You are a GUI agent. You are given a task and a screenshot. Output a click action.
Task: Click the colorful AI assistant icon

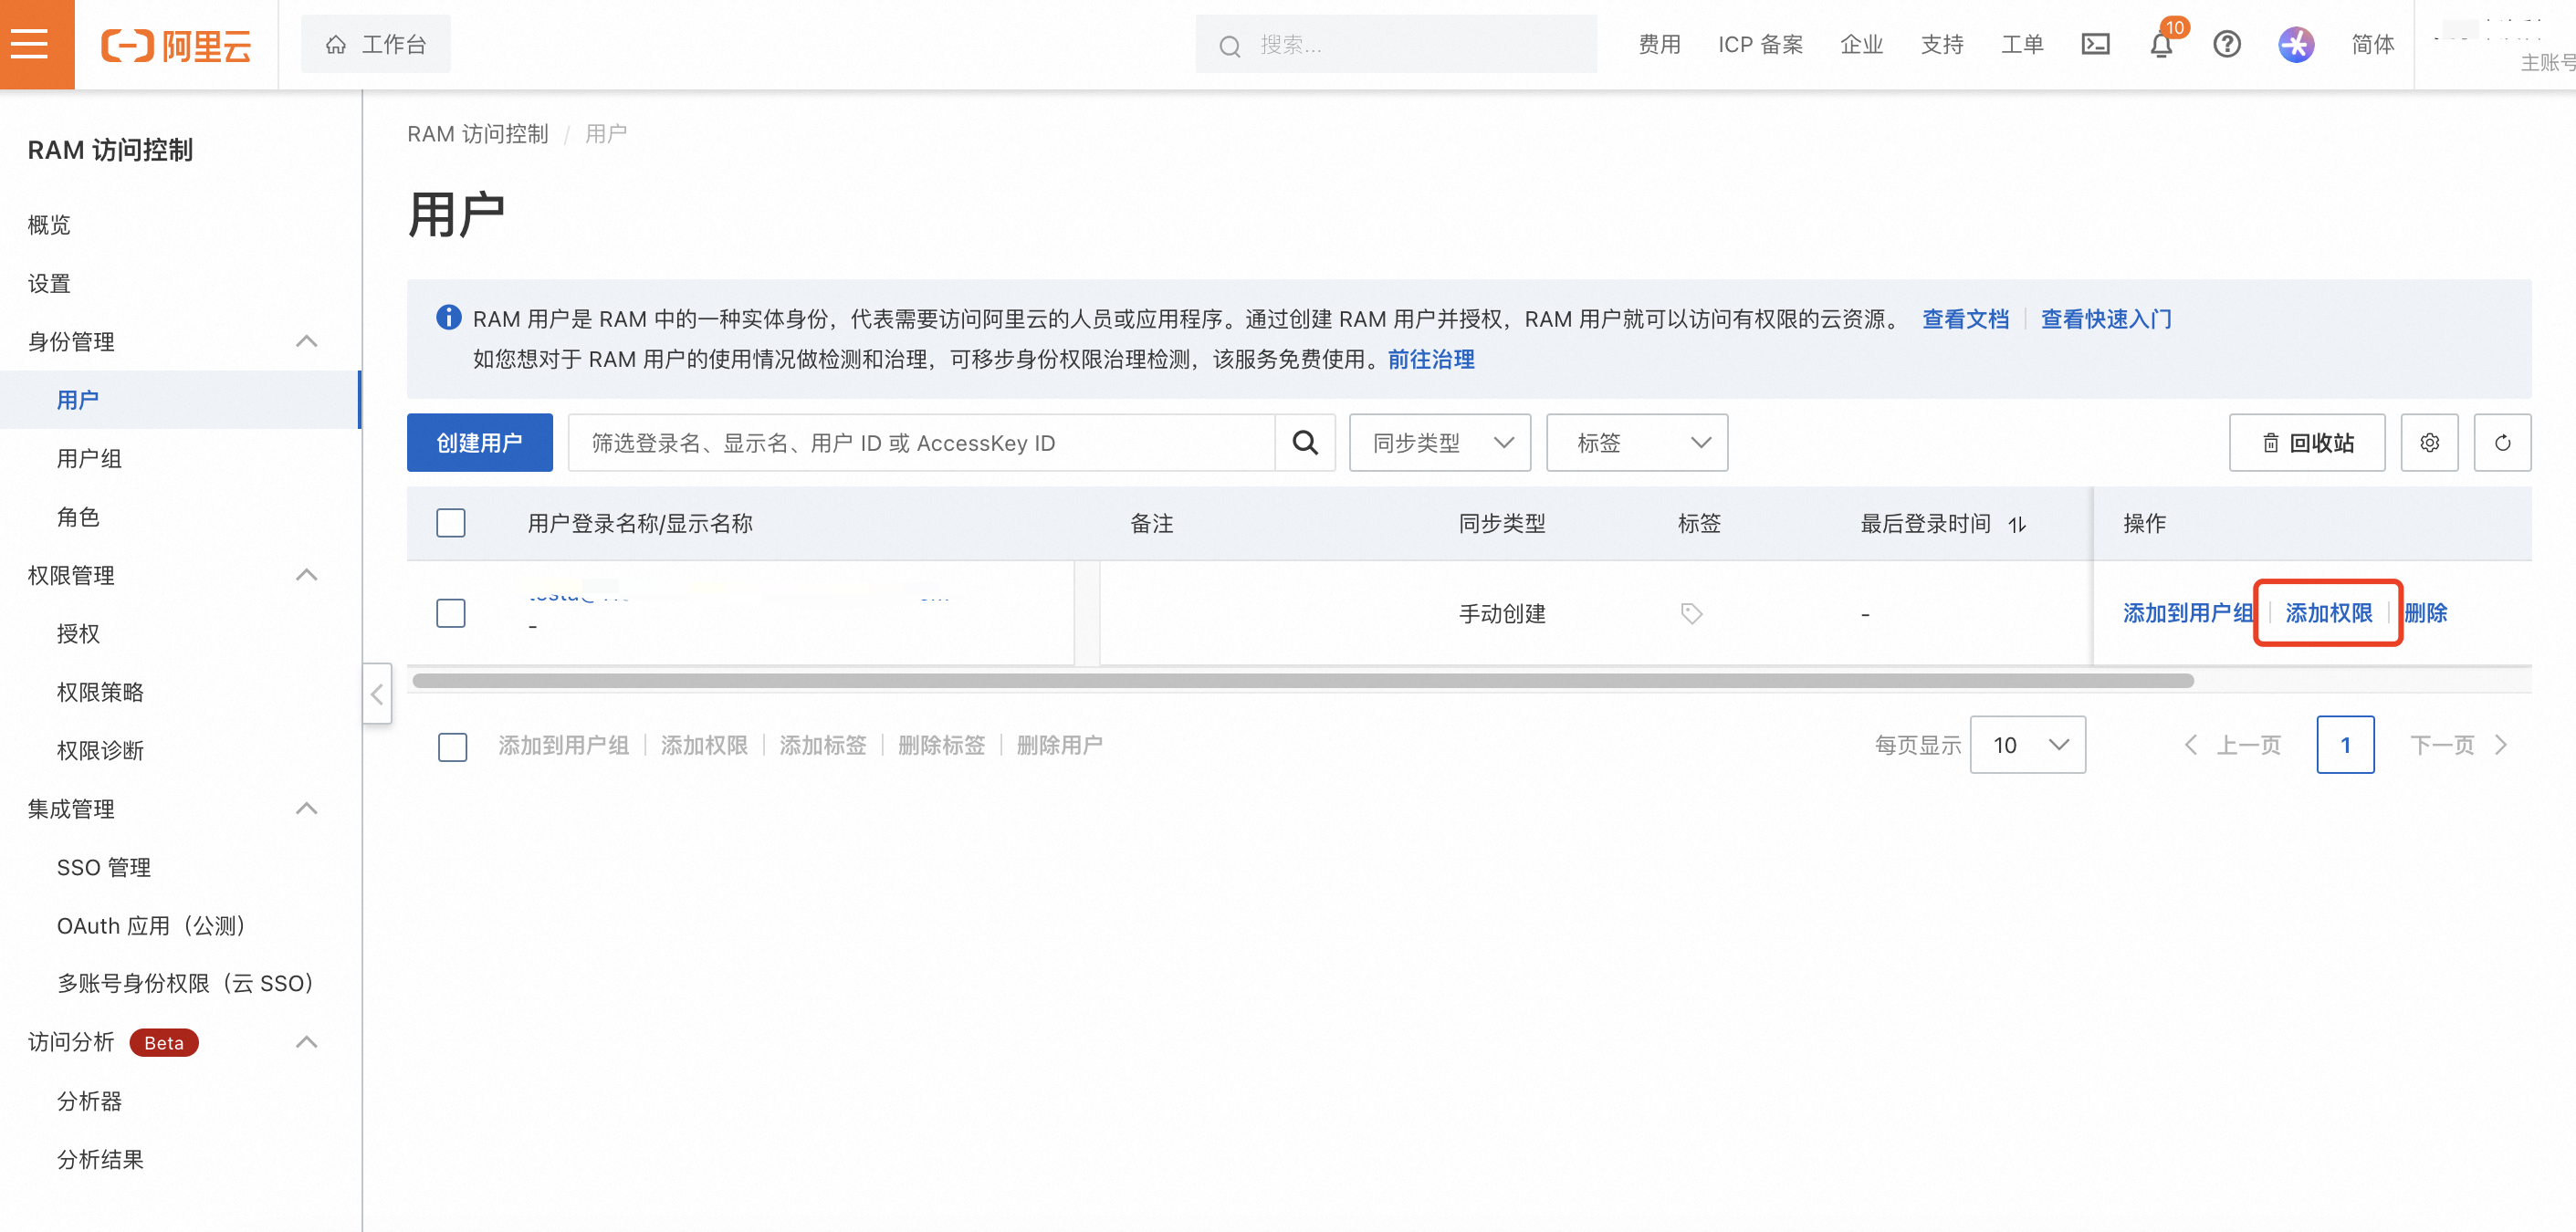pos(2296,44)
